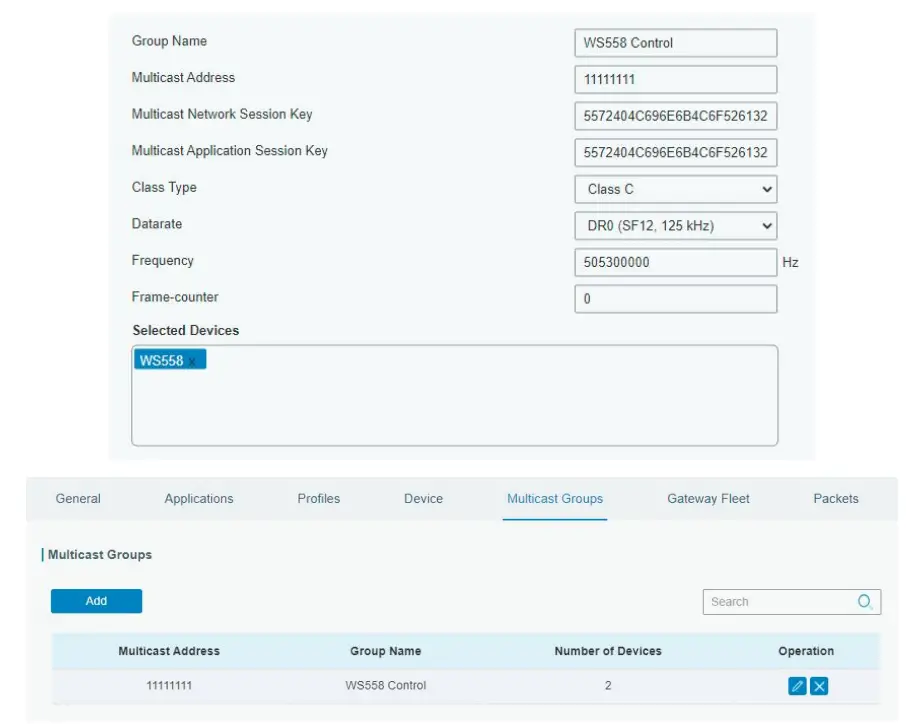
Task: Focus the Group Name field
Action: (x=675, y=43)
